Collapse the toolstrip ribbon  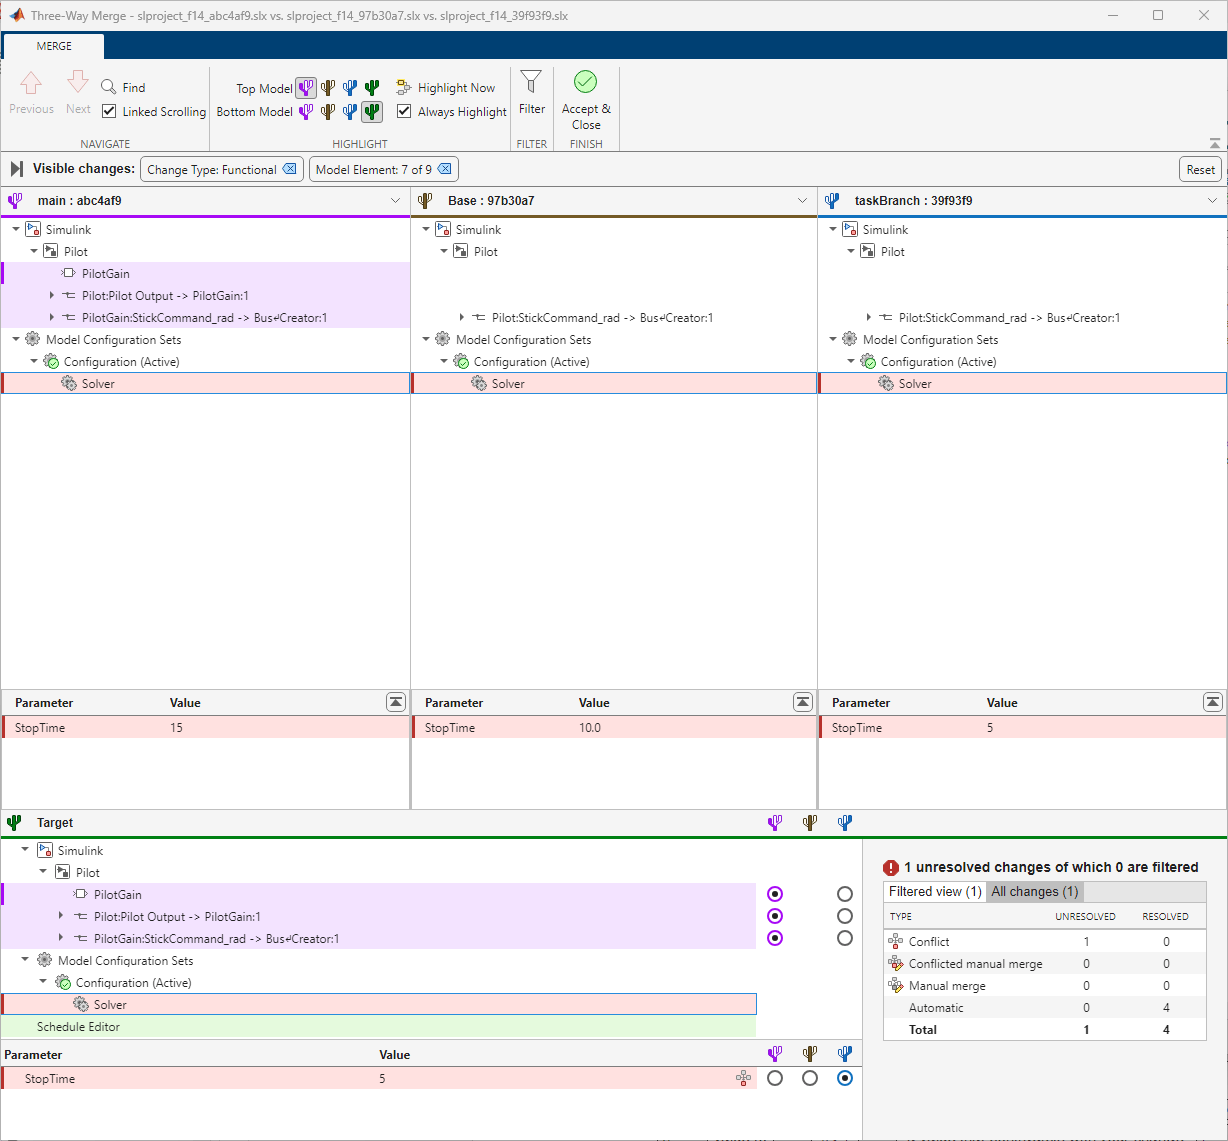pyautogui.click(x=1214, y=144)
